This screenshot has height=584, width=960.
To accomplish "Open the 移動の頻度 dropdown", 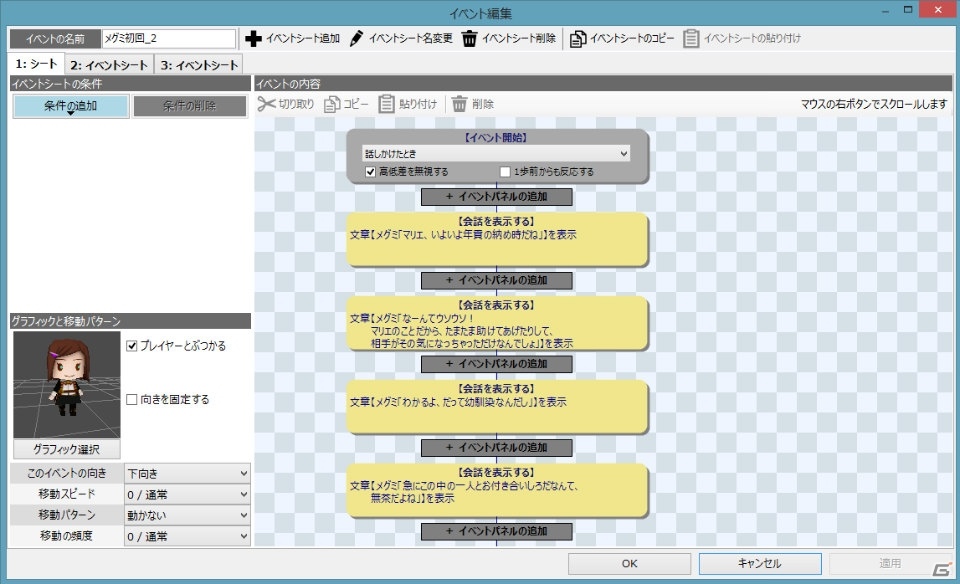I will click(187, 536).
